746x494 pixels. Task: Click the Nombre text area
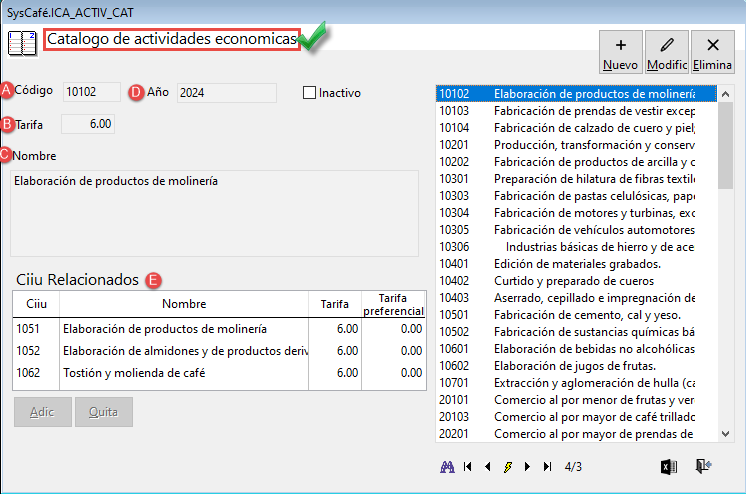click(x=214, y=213)
